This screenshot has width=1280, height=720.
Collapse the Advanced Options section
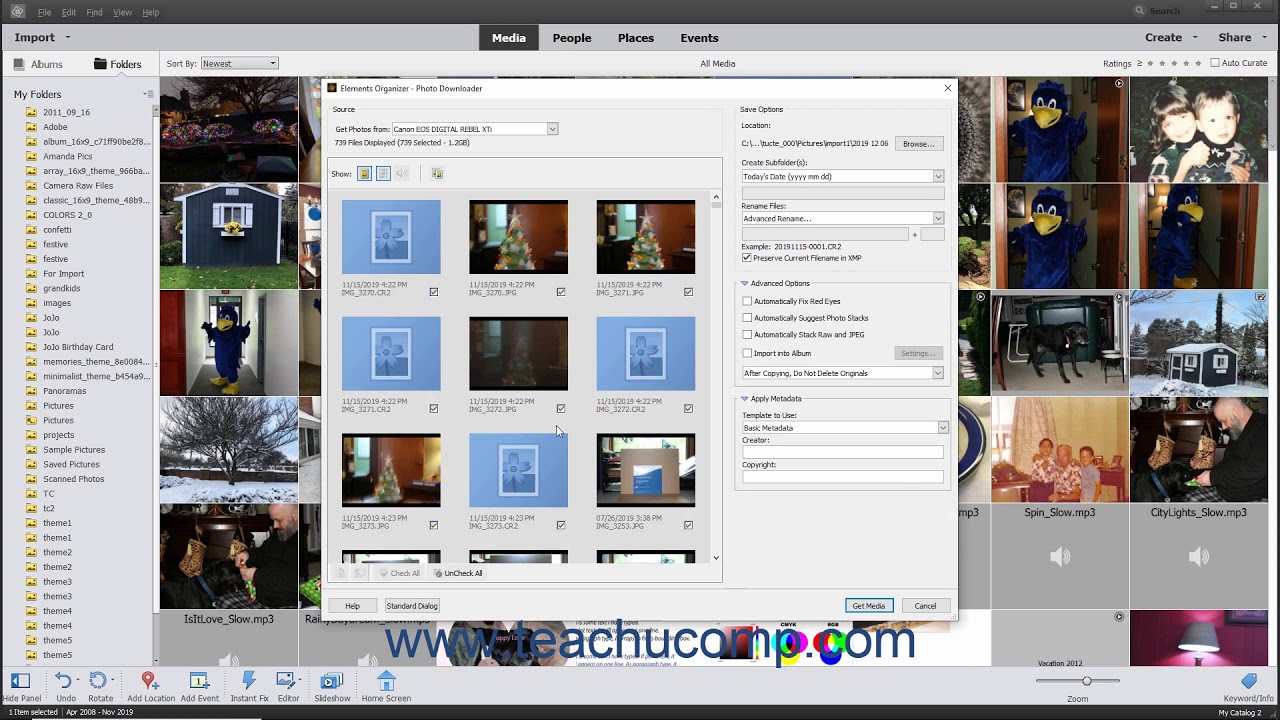[744, 283]
